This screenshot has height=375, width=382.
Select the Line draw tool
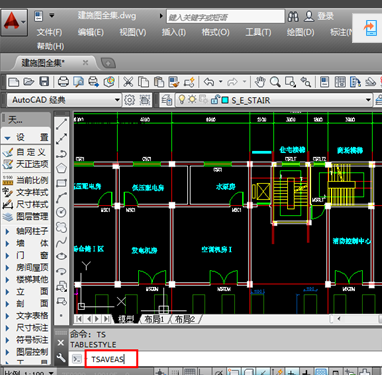[x=61, y=124]
